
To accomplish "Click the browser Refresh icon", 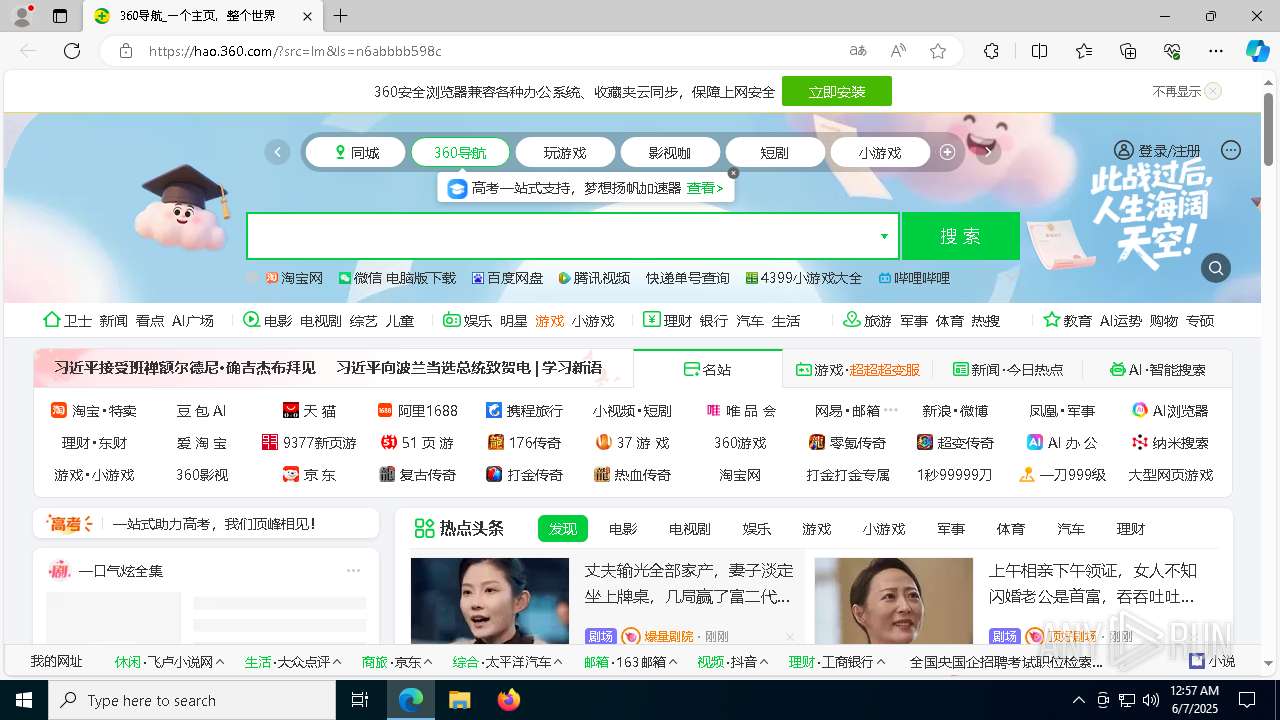I will (72, 51).
